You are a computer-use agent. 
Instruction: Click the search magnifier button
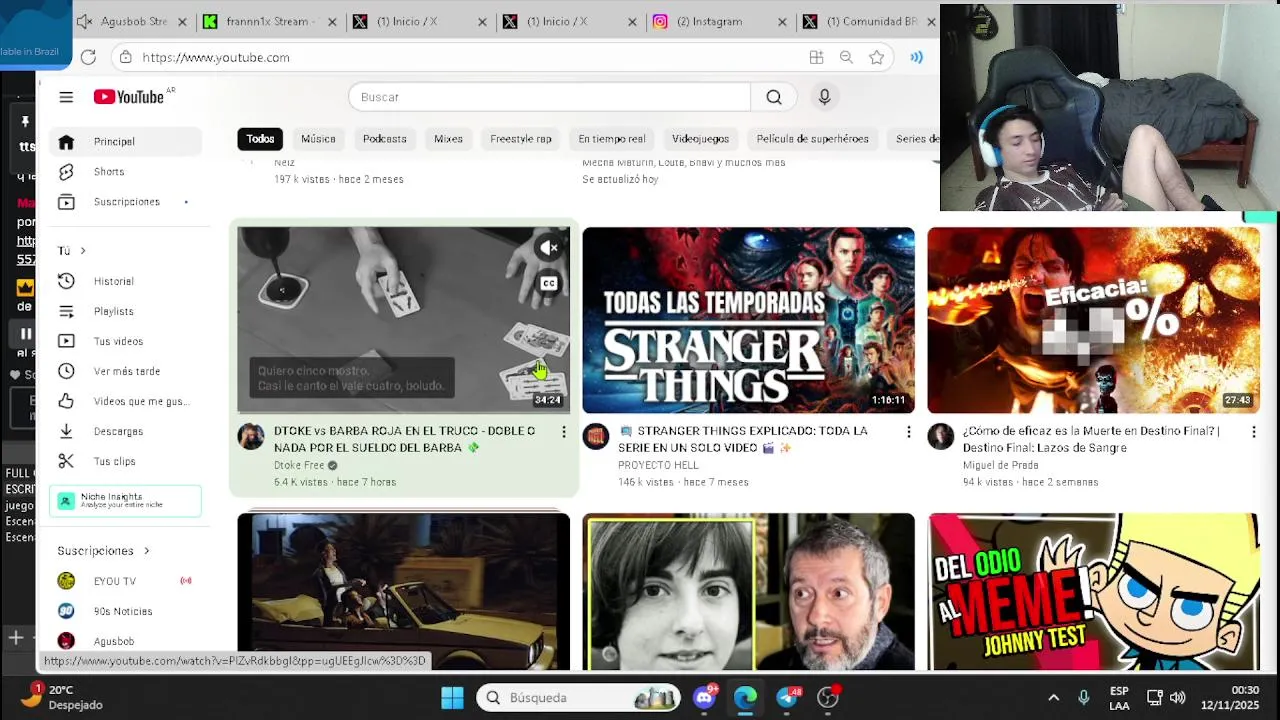click(774, 97)
